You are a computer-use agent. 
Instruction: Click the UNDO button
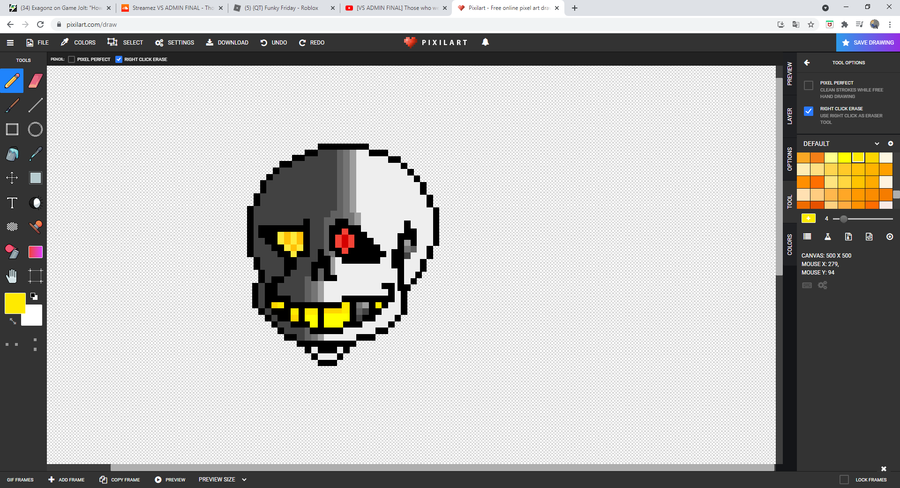tap(273, 42)
